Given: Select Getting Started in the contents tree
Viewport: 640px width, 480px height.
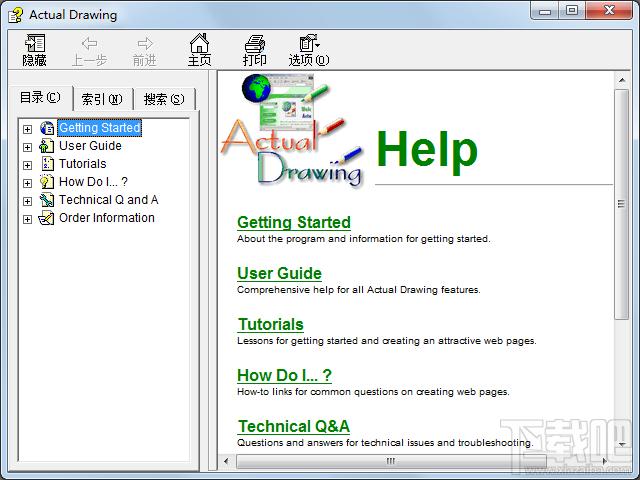Looking at the screenshot, I should 100,128.
